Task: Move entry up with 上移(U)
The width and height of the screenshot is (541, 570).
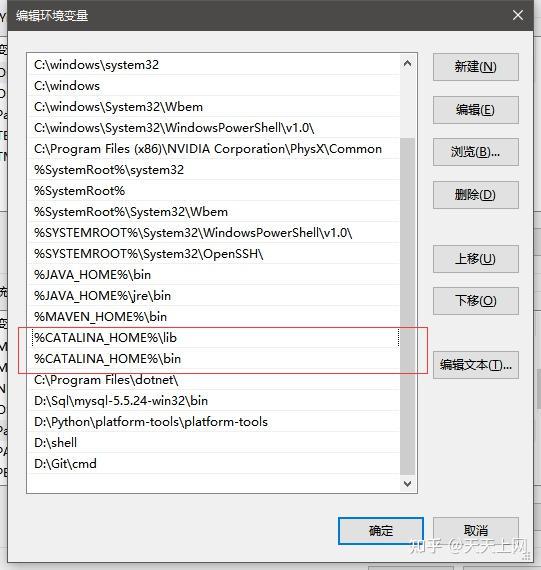Action: coord(475,259)
